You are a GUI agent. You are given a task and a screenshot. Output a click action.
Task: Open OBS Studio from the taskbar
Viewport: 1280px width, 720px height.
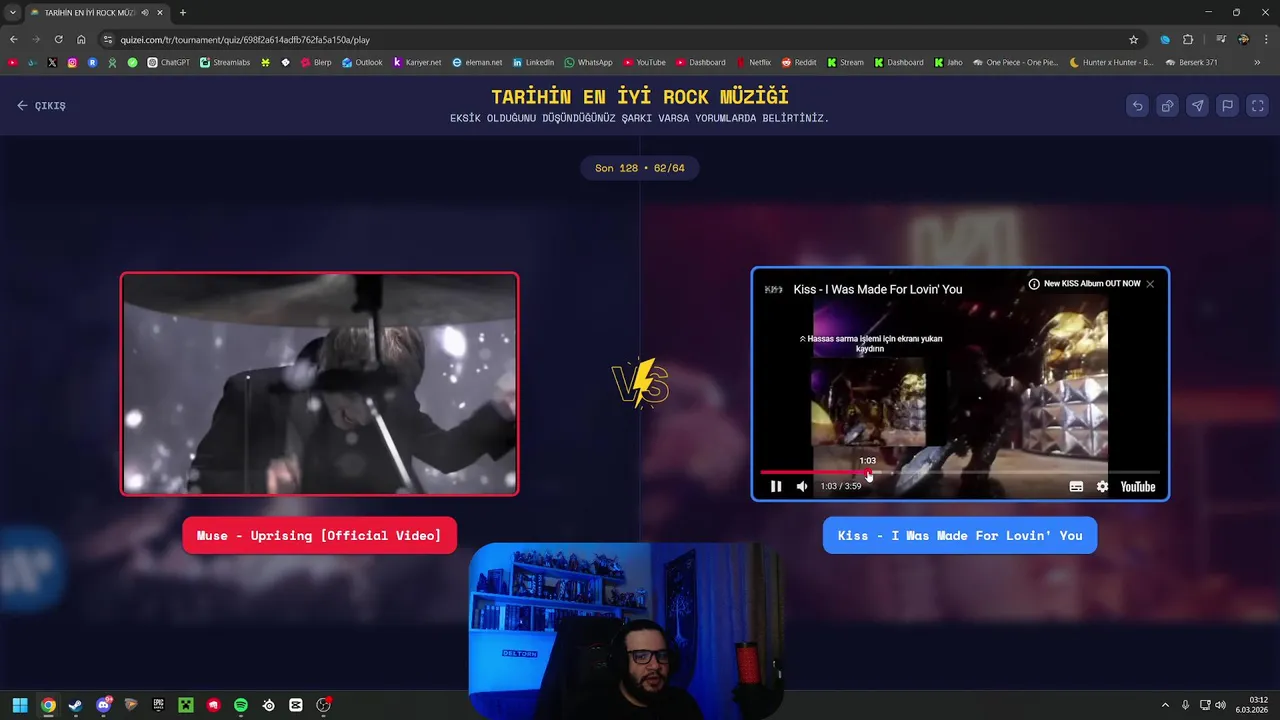point(323,705)
